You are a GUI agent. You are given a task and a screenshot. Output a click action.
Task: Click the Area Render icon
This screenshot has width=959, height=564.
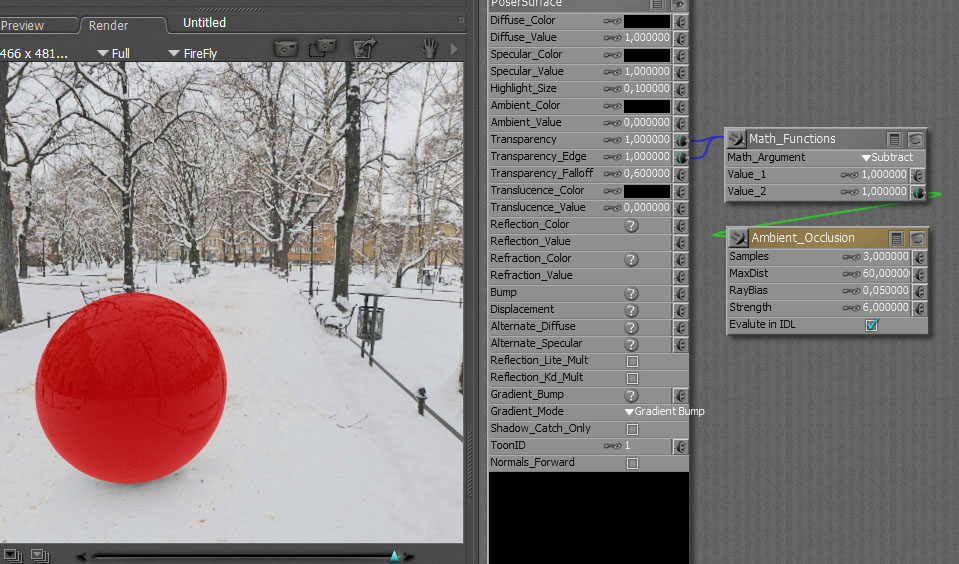pyautogui.click(x=322, y=48)
